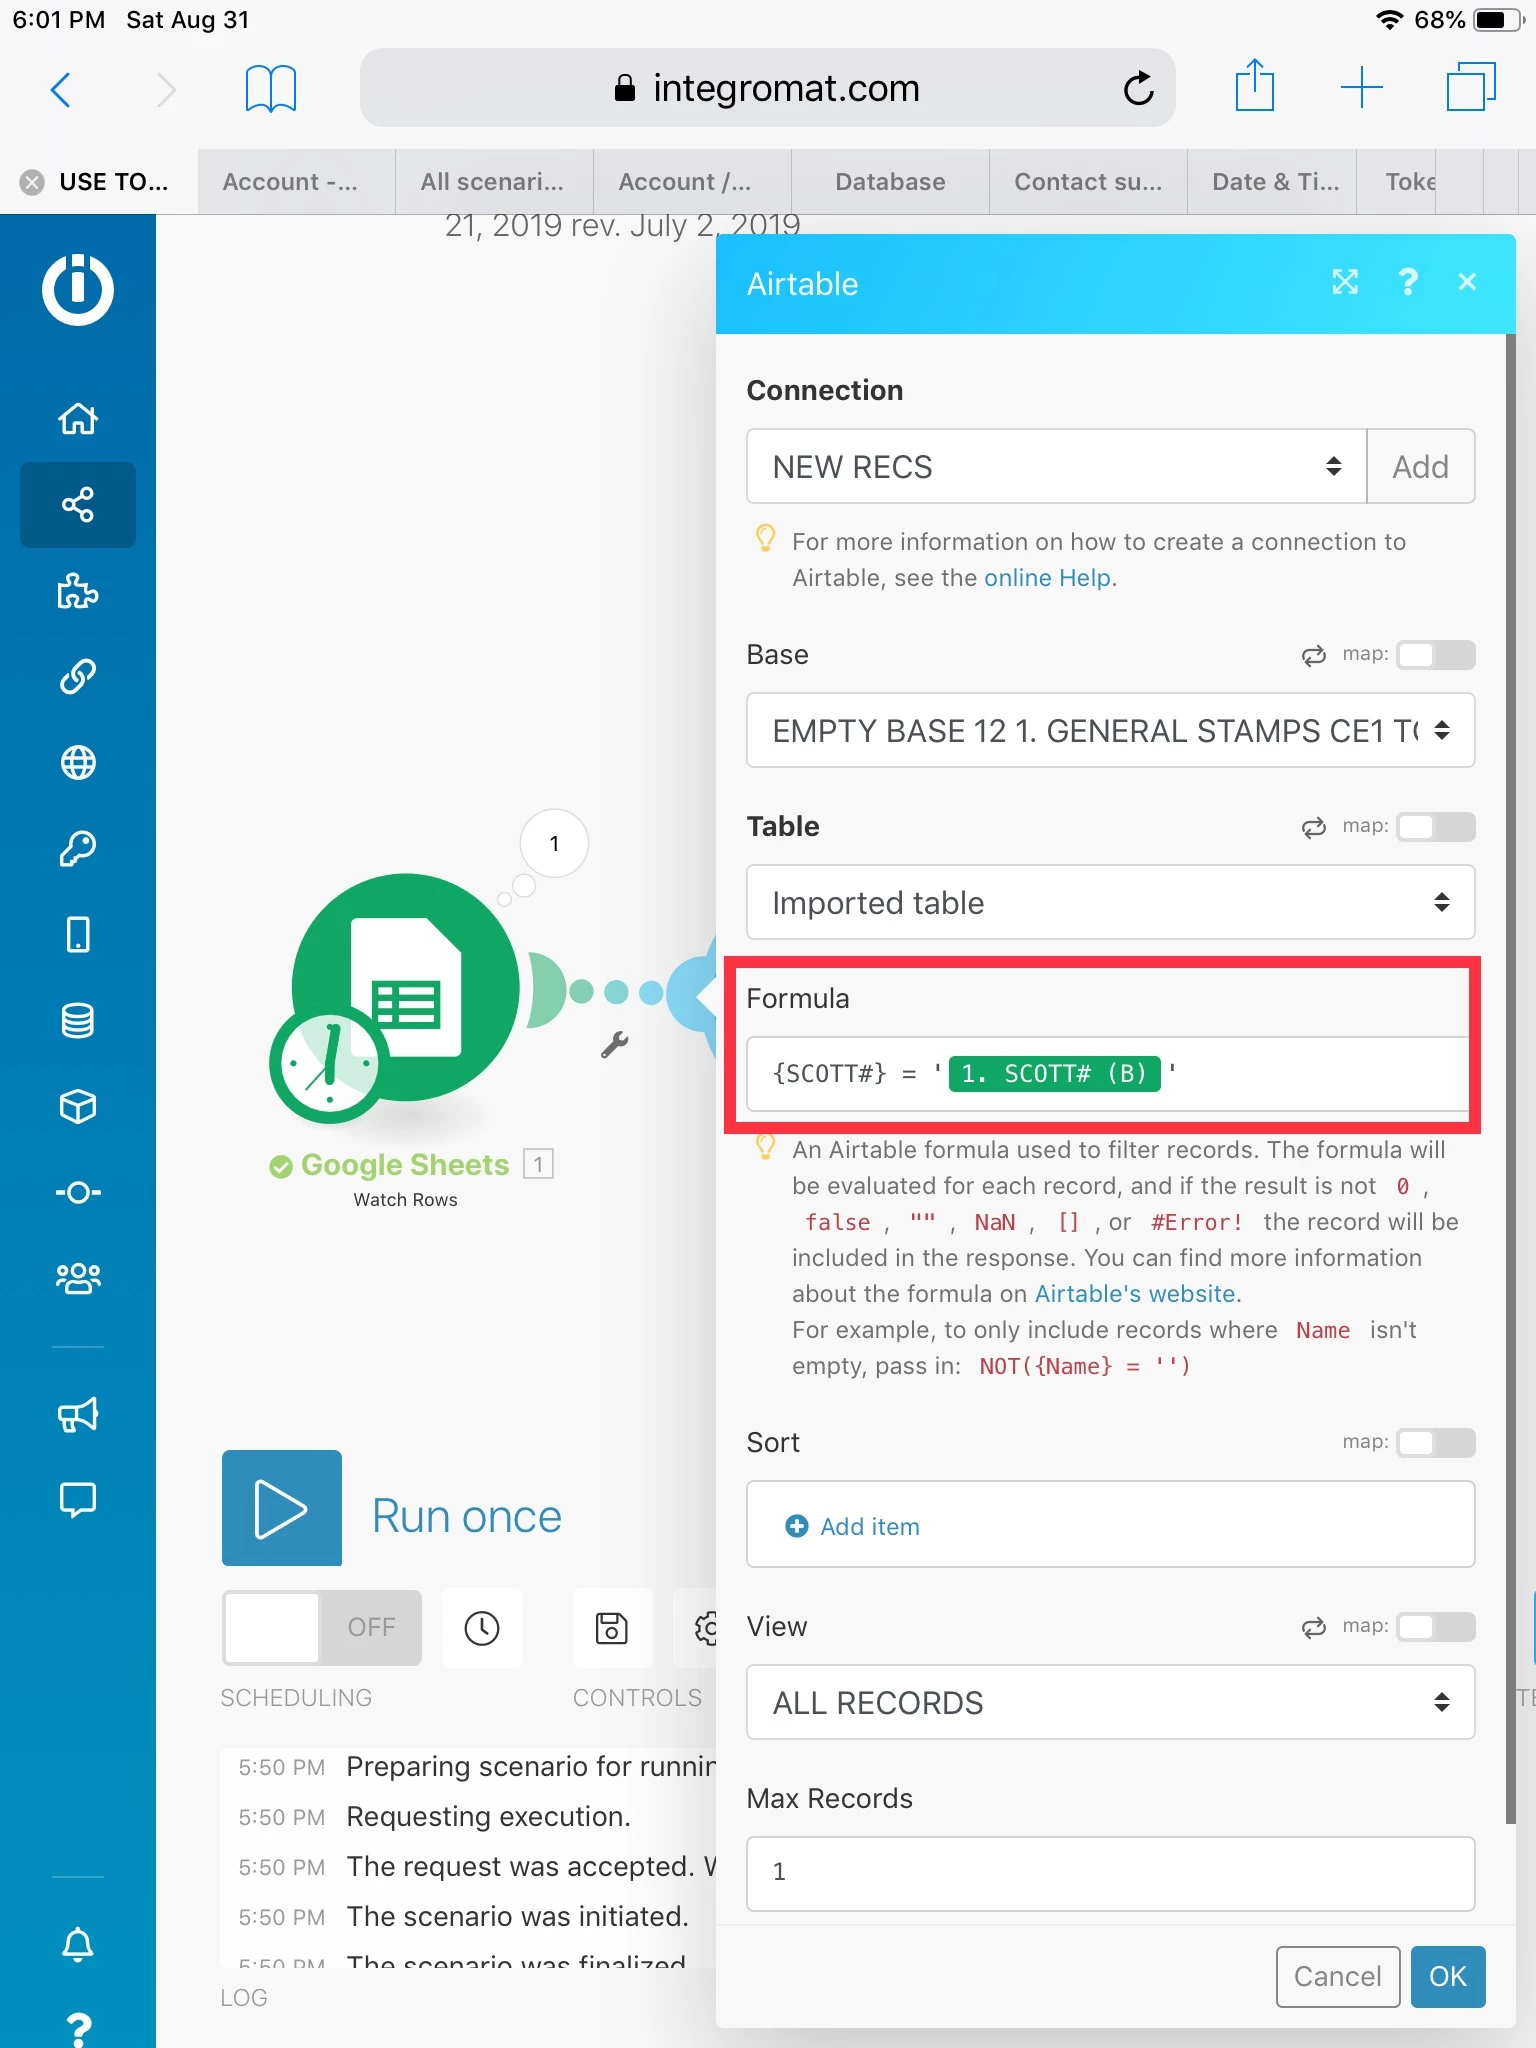Confirm with the OK button

[x=1448, y=1976]
